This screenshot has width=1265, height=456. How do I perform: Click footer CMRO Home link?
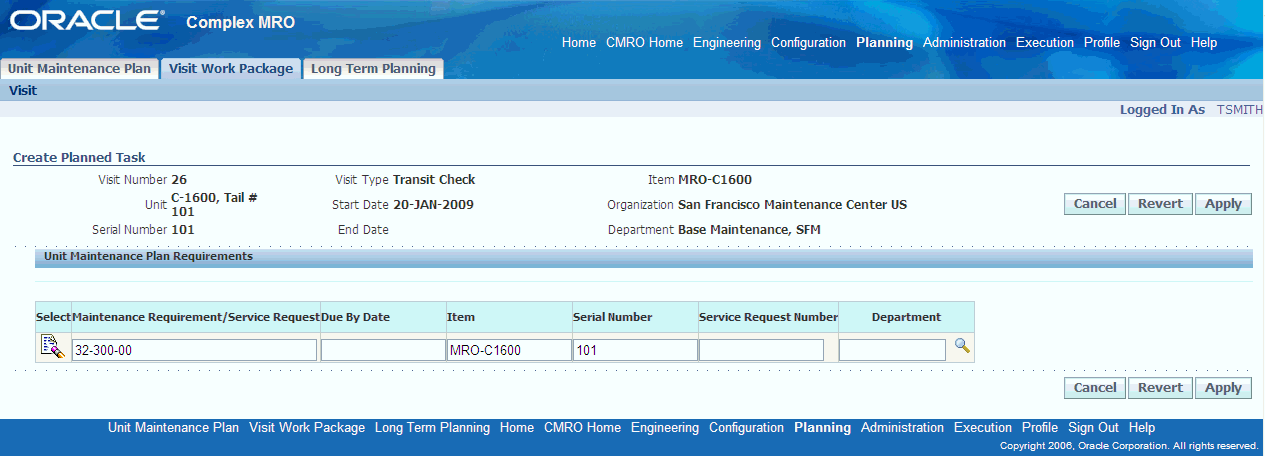coord(582,427)
